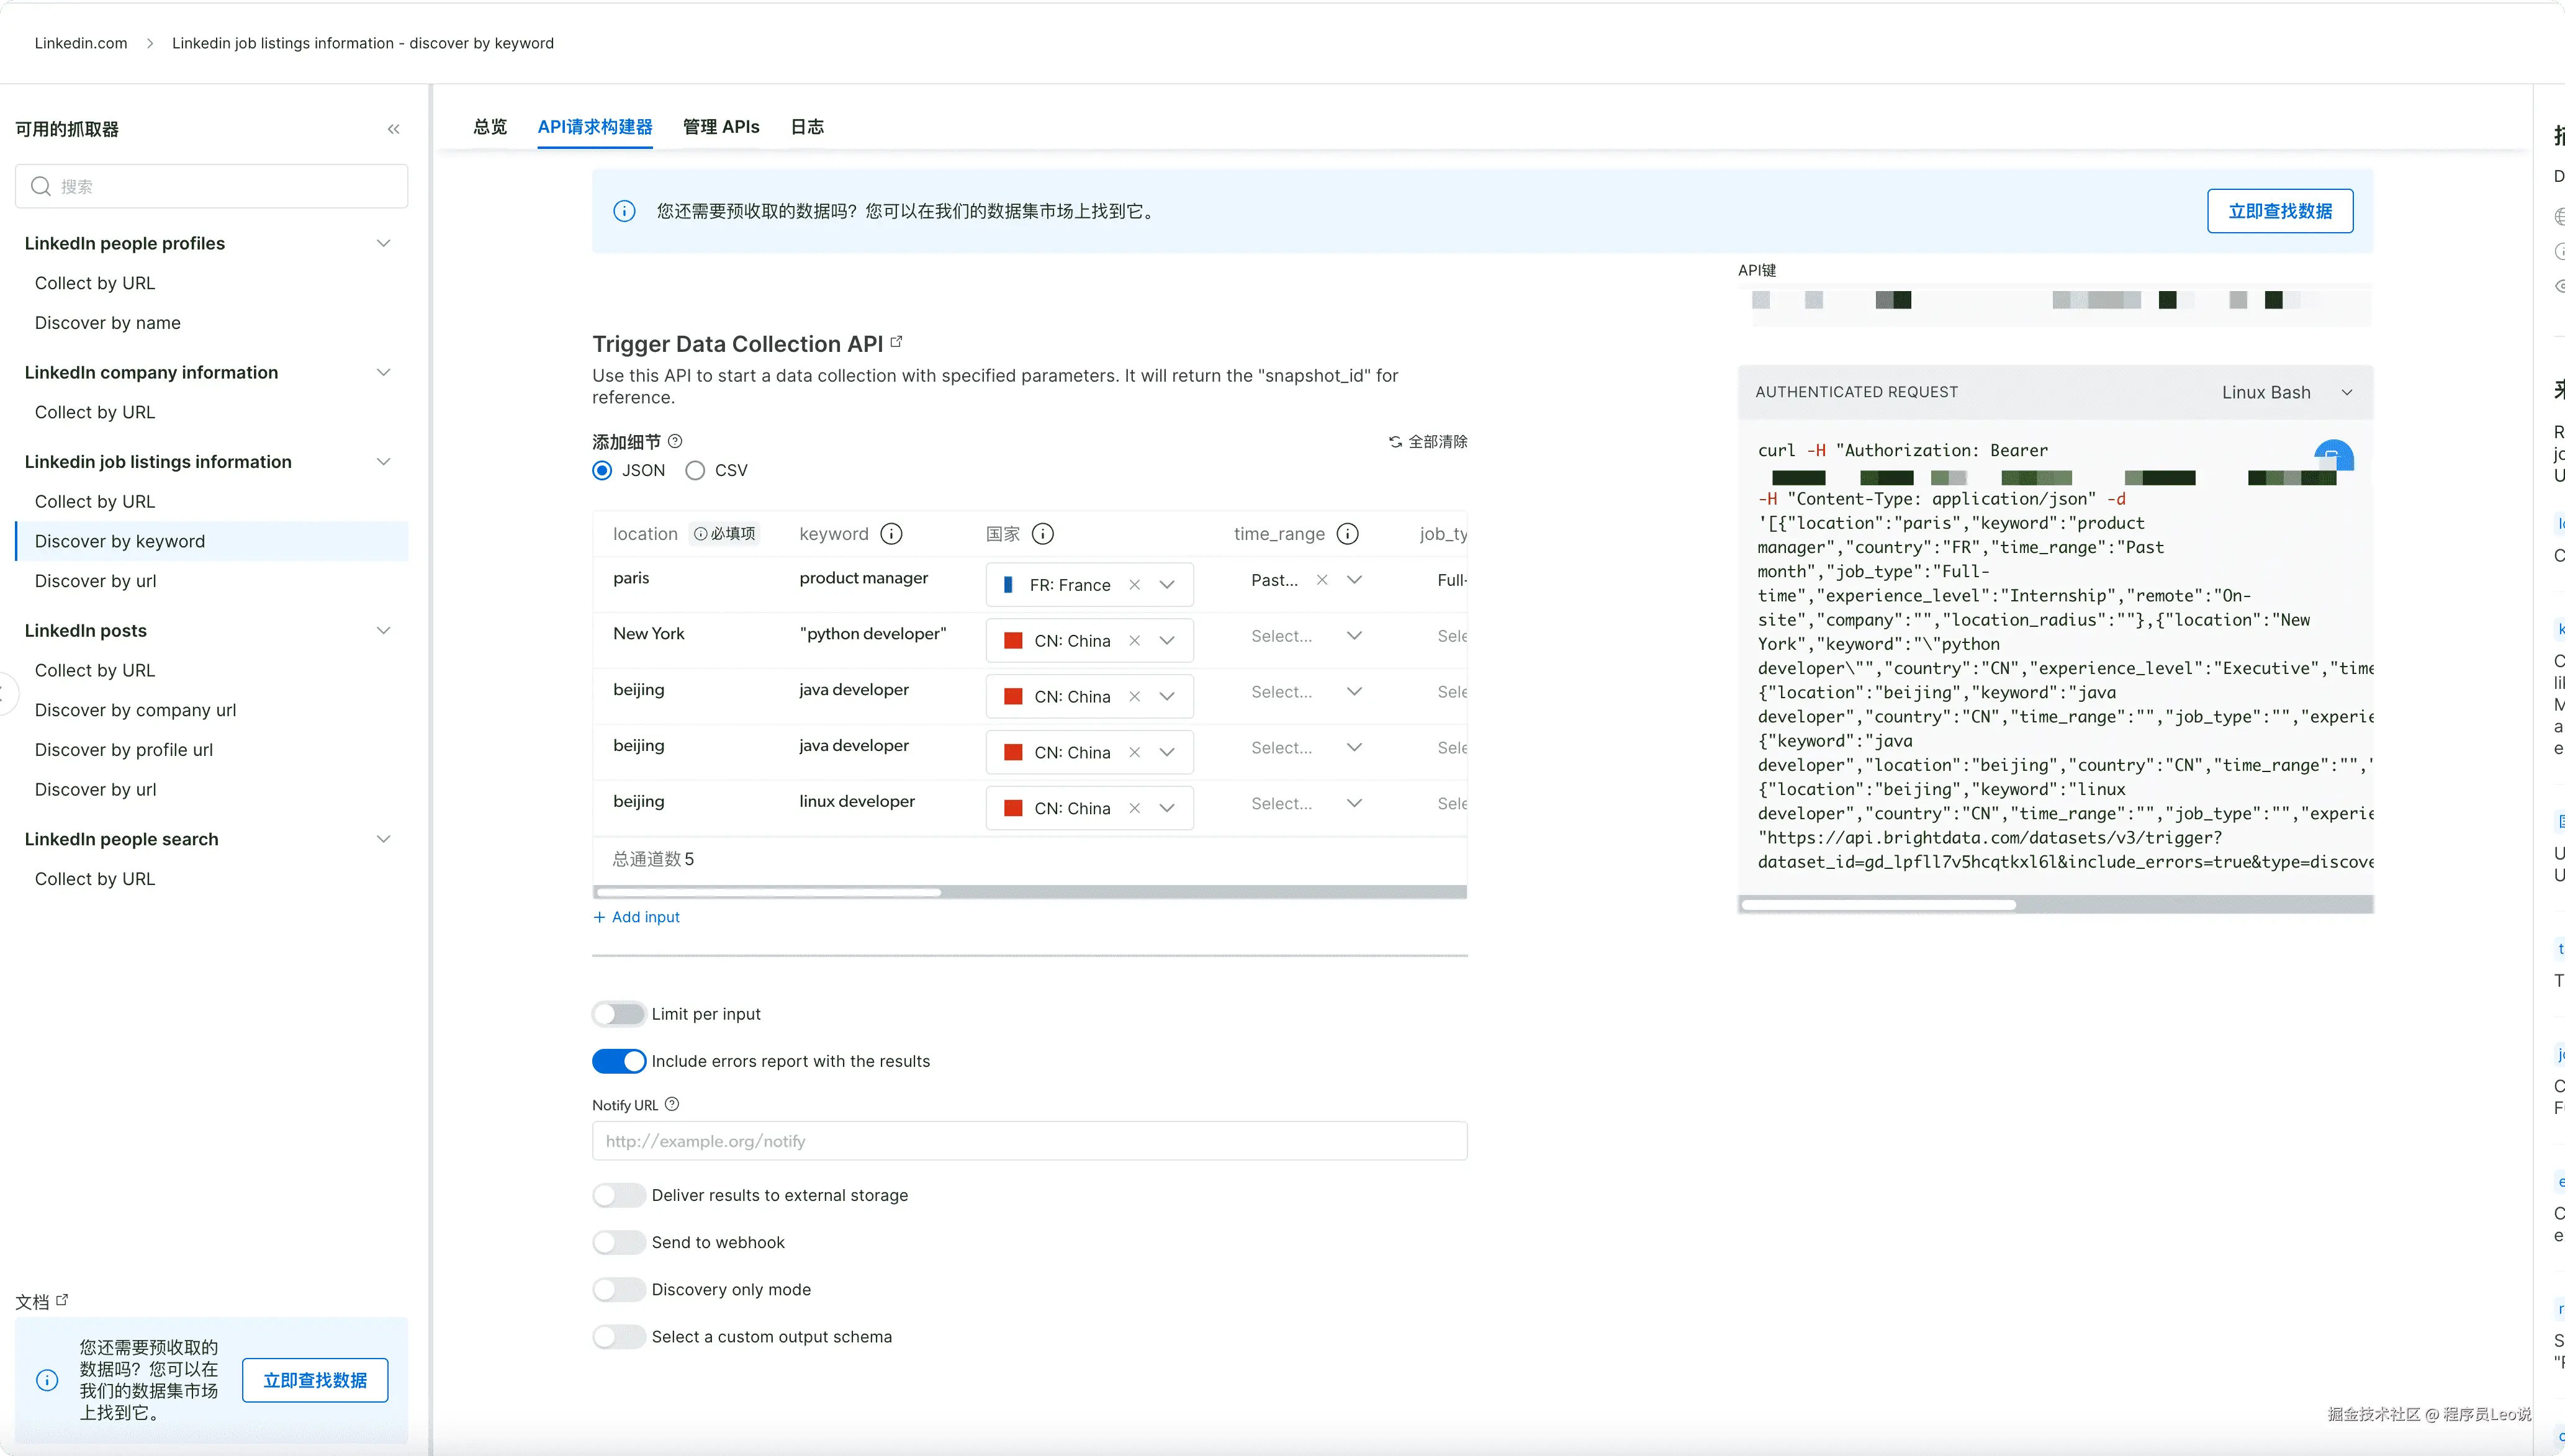Click 立即查找数据 button in top banner

[2280, 211]
